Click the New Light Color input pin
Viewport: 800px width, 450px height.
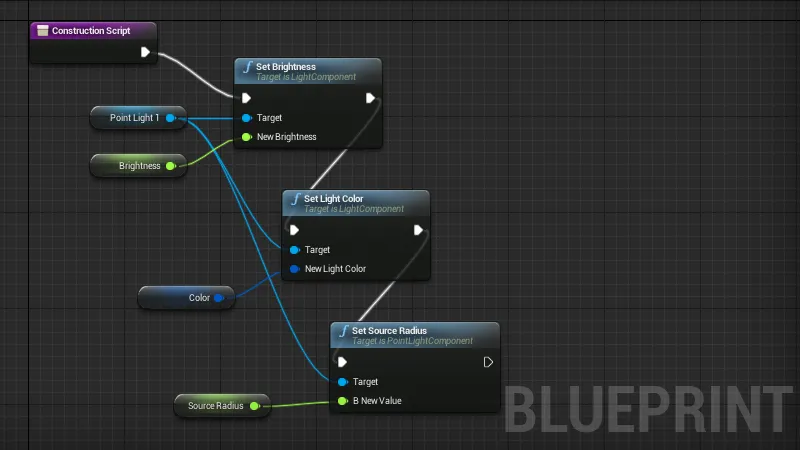[x=294, y=269]
